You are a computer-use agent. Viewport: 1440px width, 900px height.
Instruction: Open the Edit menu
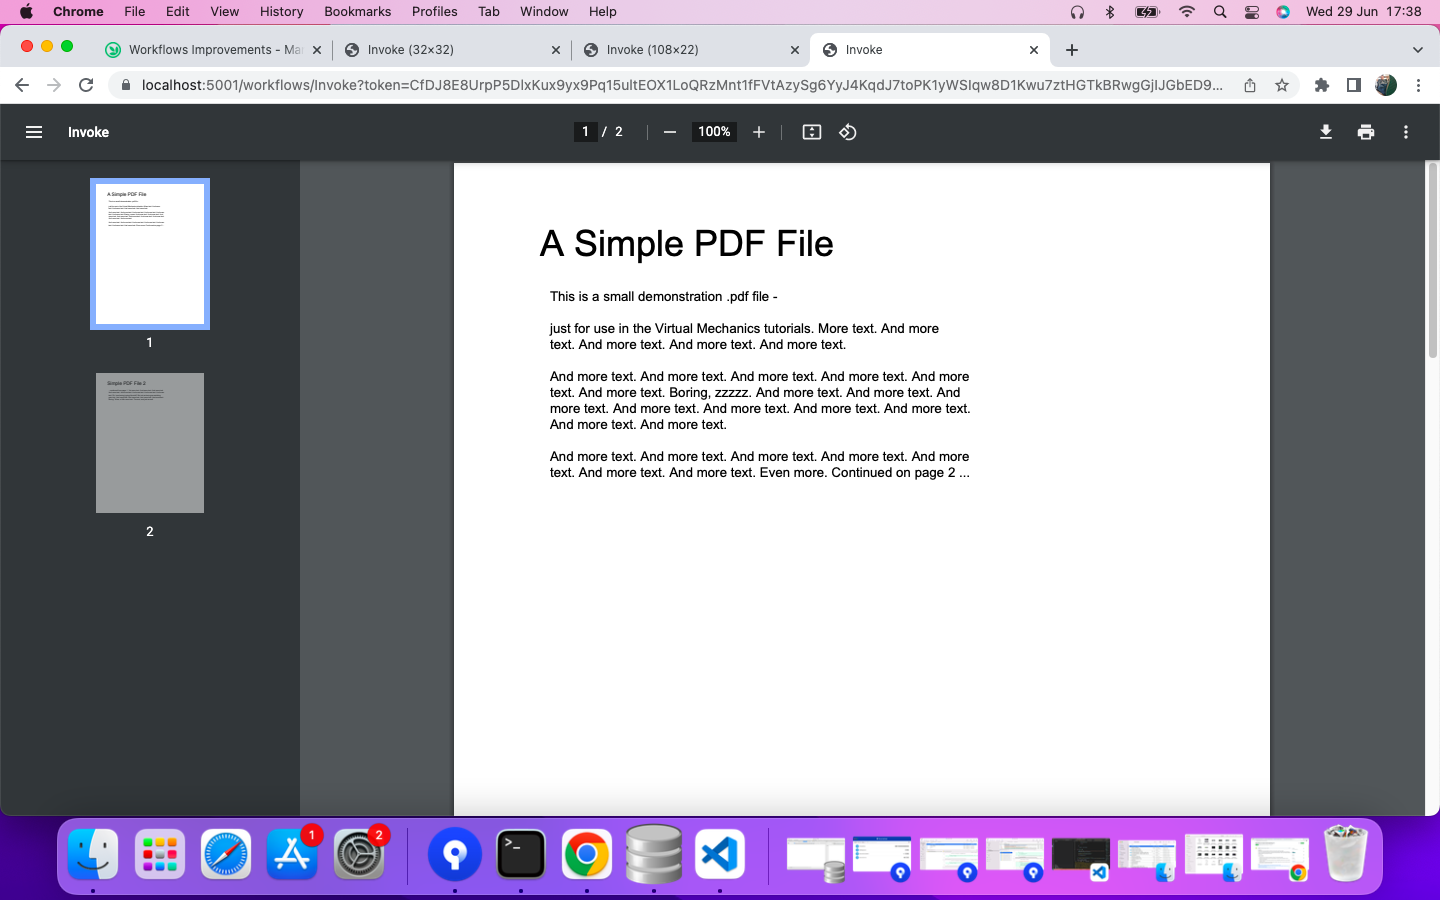coord(178,11)
